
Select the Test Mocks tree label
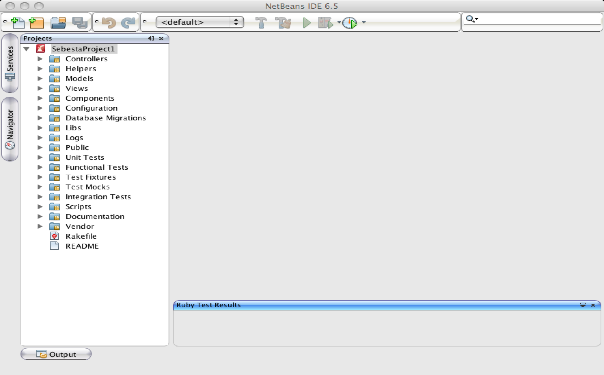coord(87,187)
